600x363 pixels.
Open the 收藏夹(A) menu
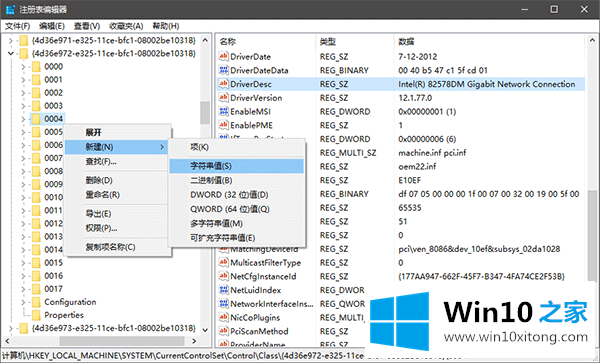[x=126, y=26]
